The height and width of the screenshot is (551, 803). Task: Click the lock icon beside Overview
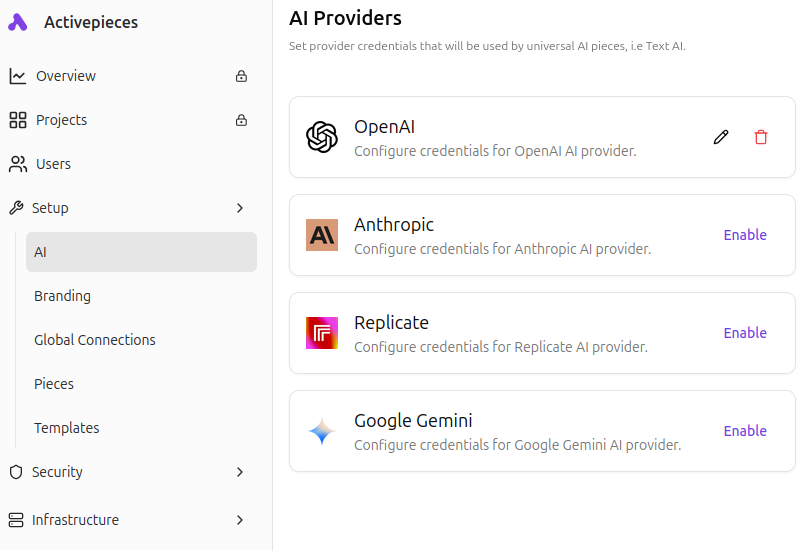tap(241, 76)
